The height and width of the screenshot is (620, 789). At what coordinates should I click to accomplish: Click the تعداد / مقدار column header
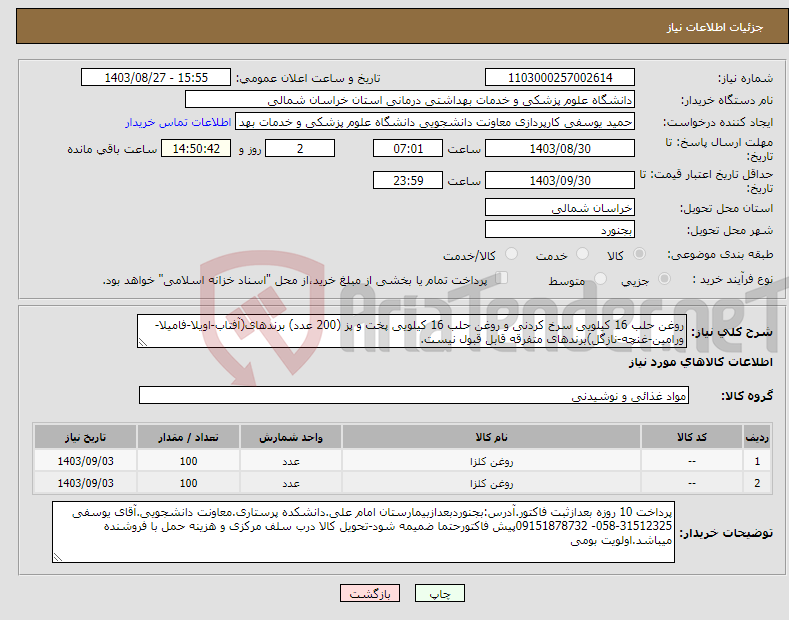188,437
